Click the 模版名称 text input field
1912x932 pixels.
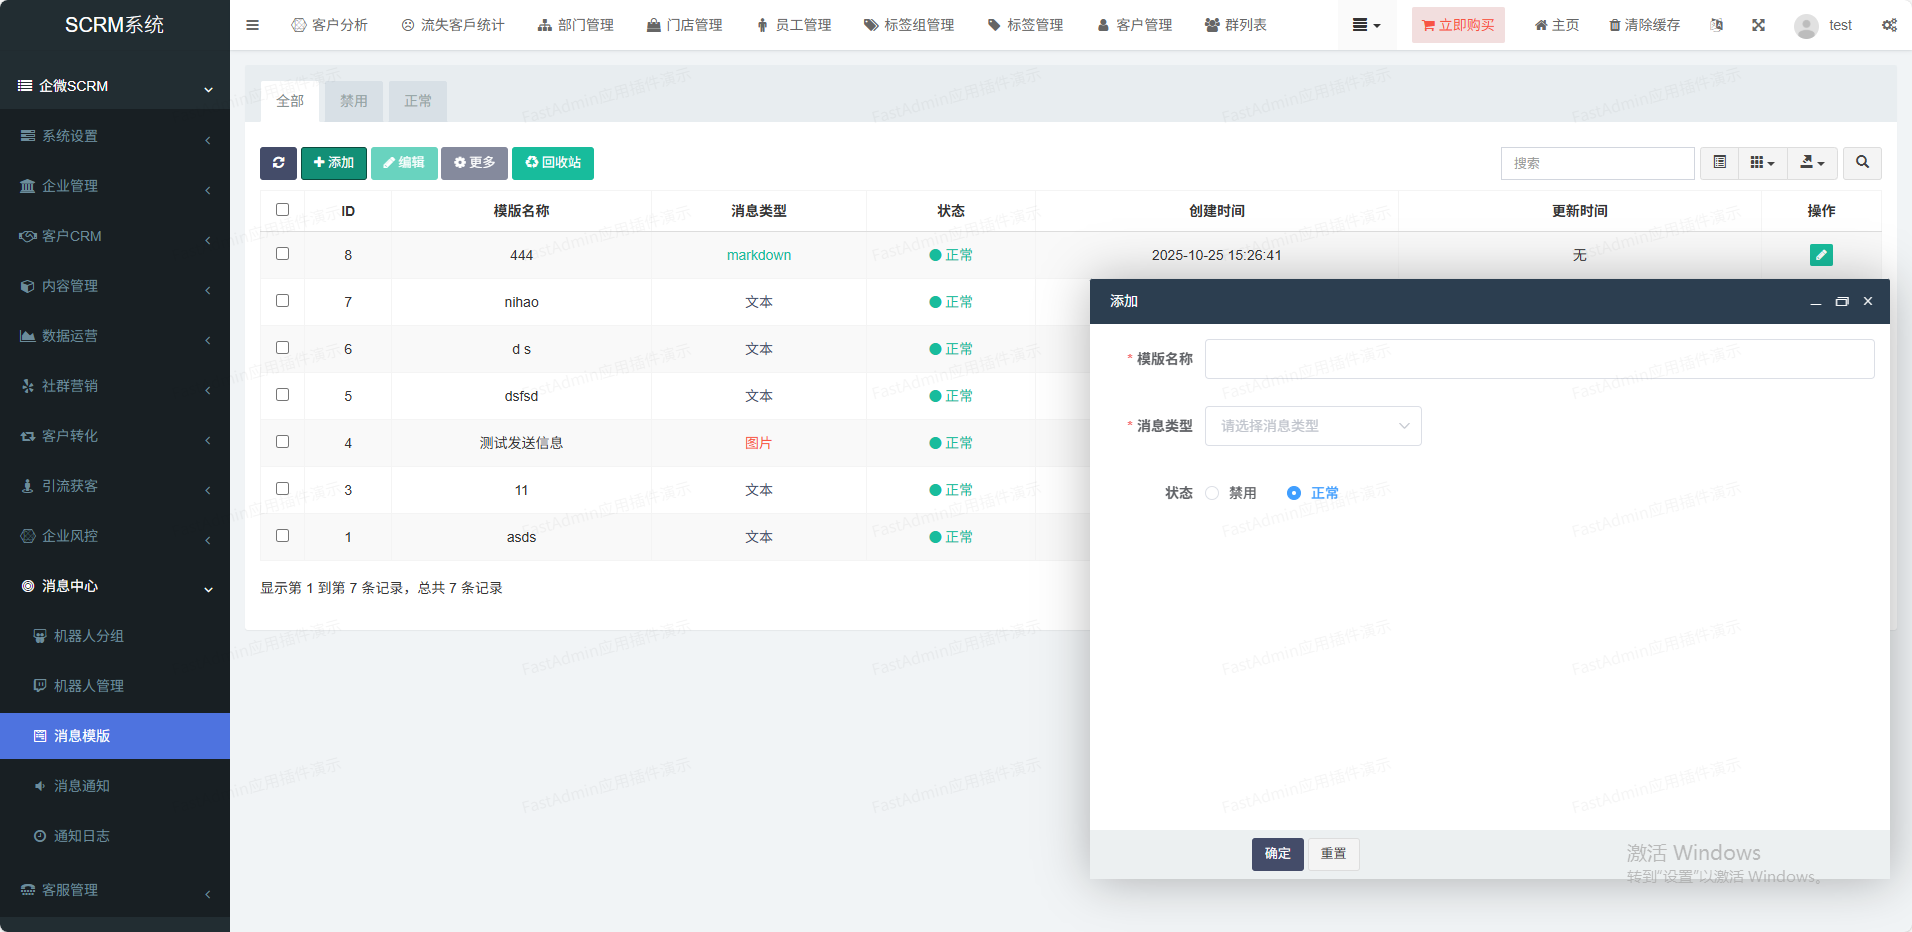(1538, 359)
